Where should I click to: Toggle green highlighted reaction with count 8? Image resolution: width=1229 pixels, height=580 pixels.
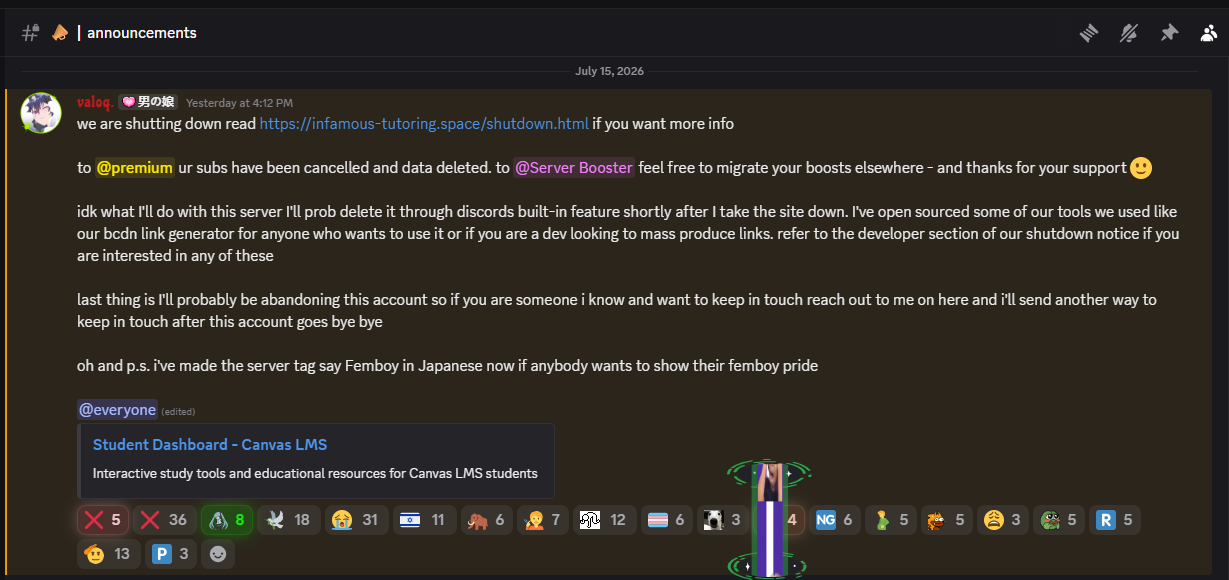point(227,520)
